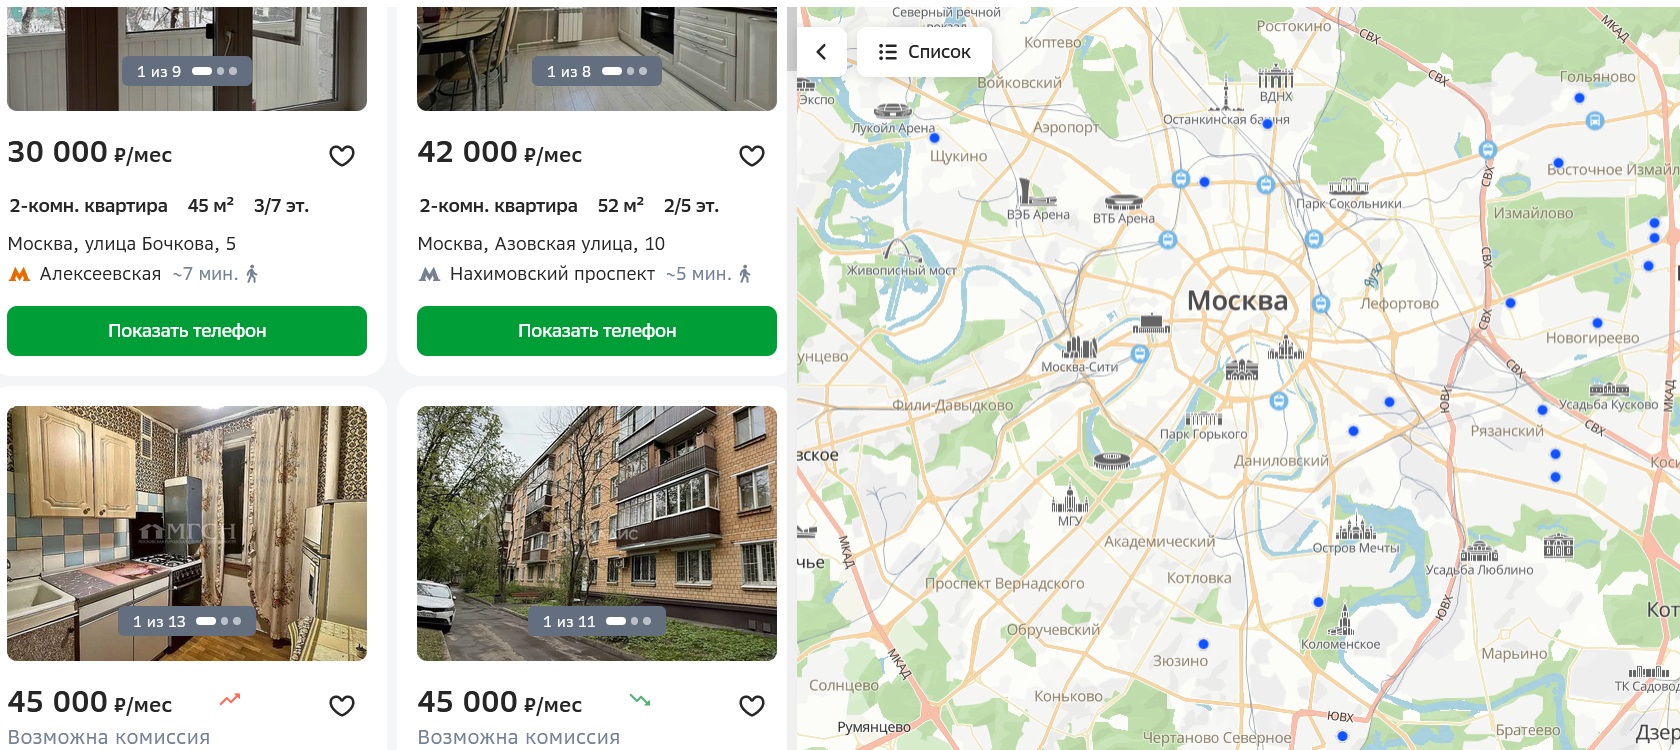1680x750 pixels.
Task: Select the Лужники stadium icon on map
Action: [1110, 461]
